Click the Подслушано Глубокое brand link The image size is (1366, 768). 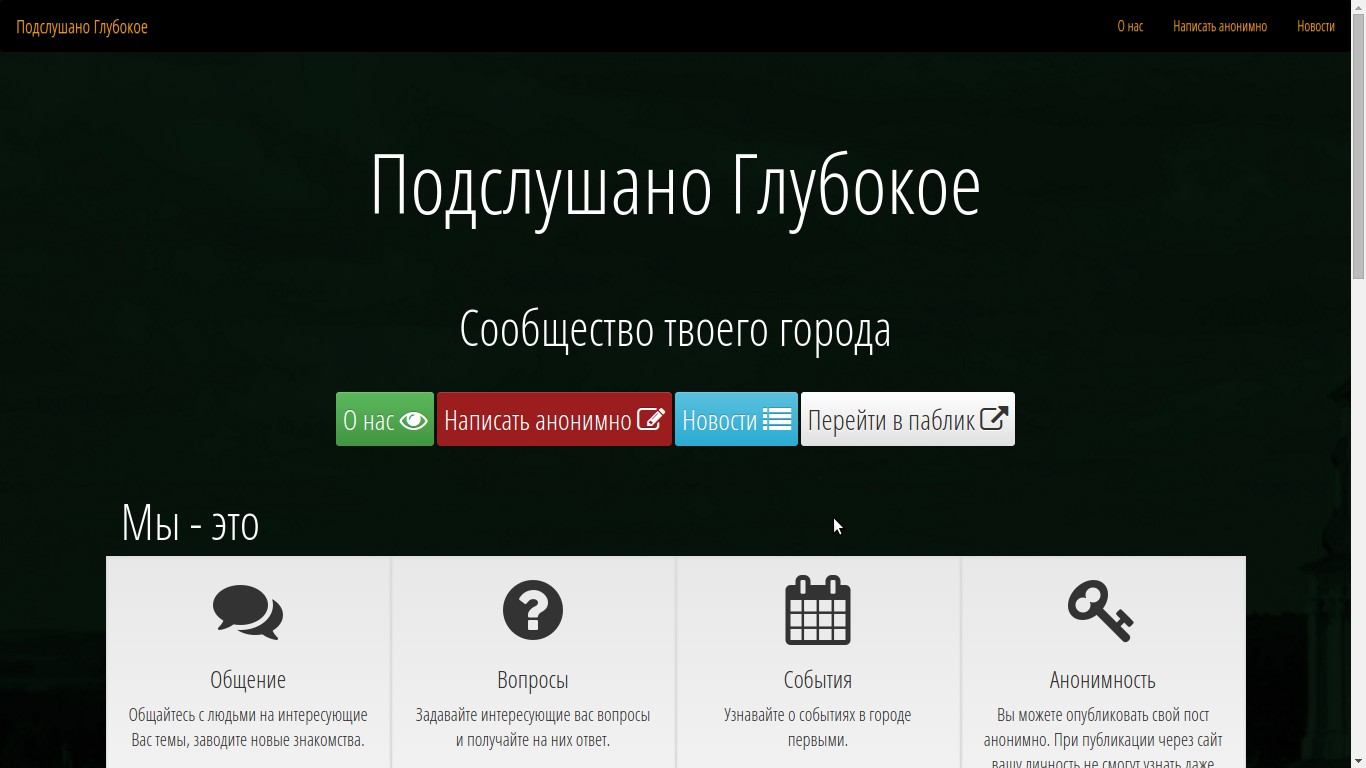point(82,26)
